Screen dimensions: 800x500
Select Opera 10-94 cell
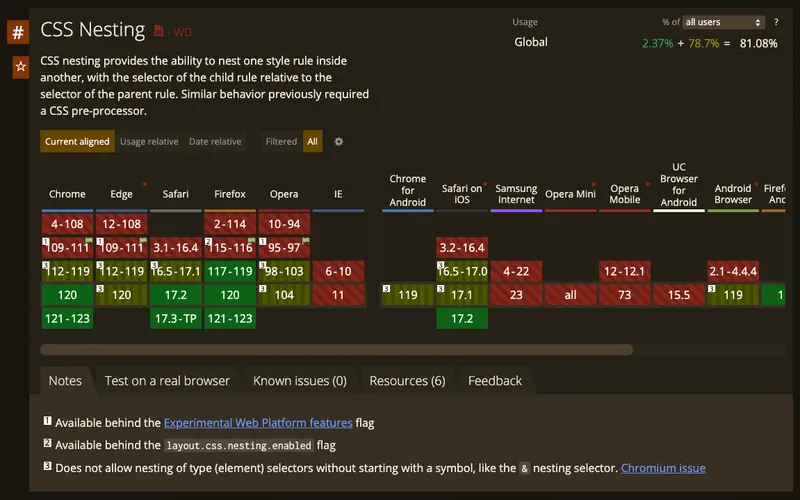click(284, 224)
